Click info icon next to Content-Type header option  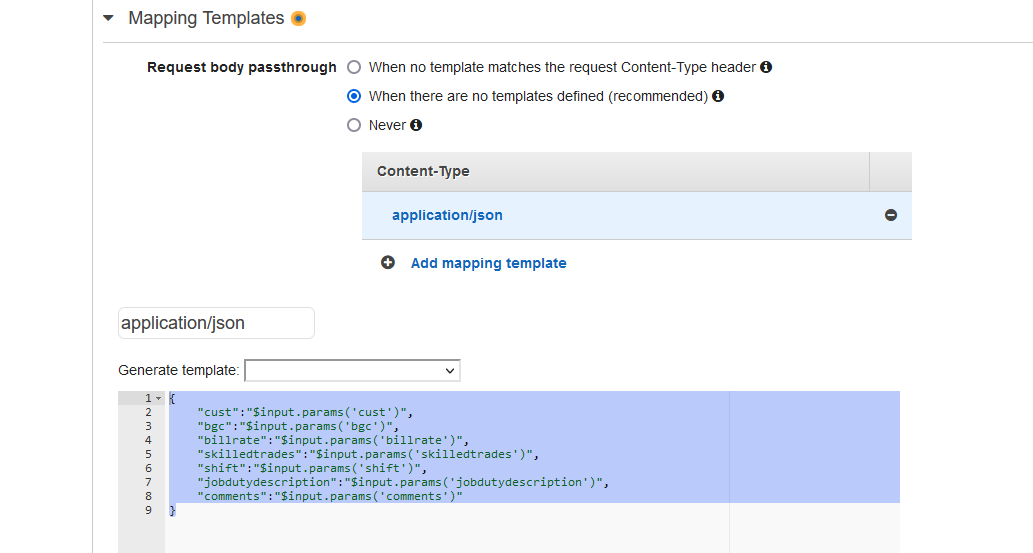click(x=766, y=68)
